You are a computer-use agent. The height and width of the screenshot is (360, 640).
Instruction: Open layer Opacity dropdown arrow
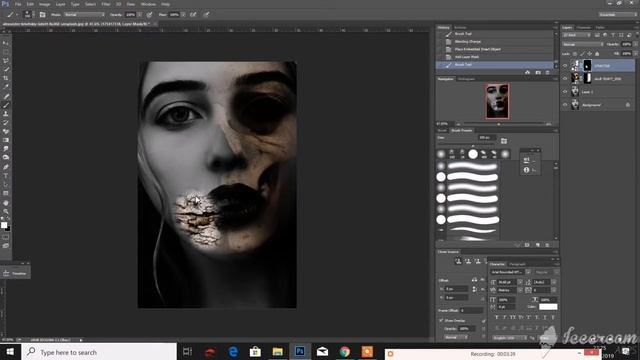coord(635,44)
